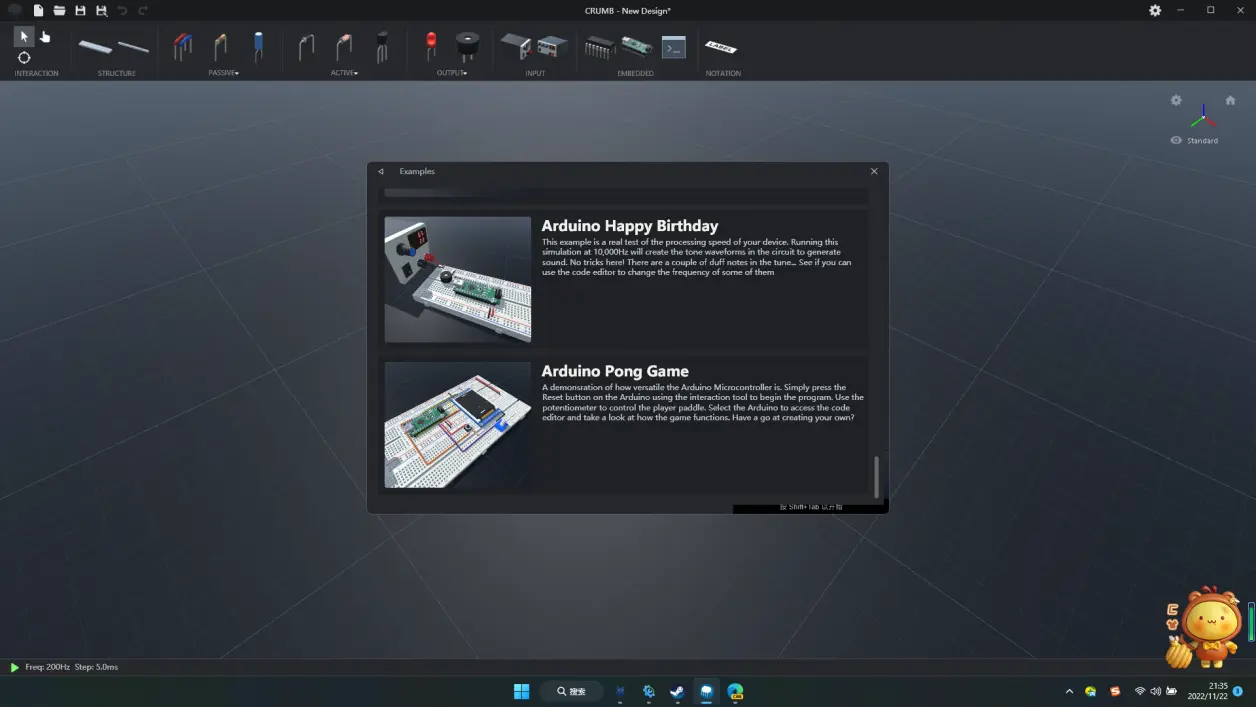Select the arrow selection tool

[x=24, y=36]
